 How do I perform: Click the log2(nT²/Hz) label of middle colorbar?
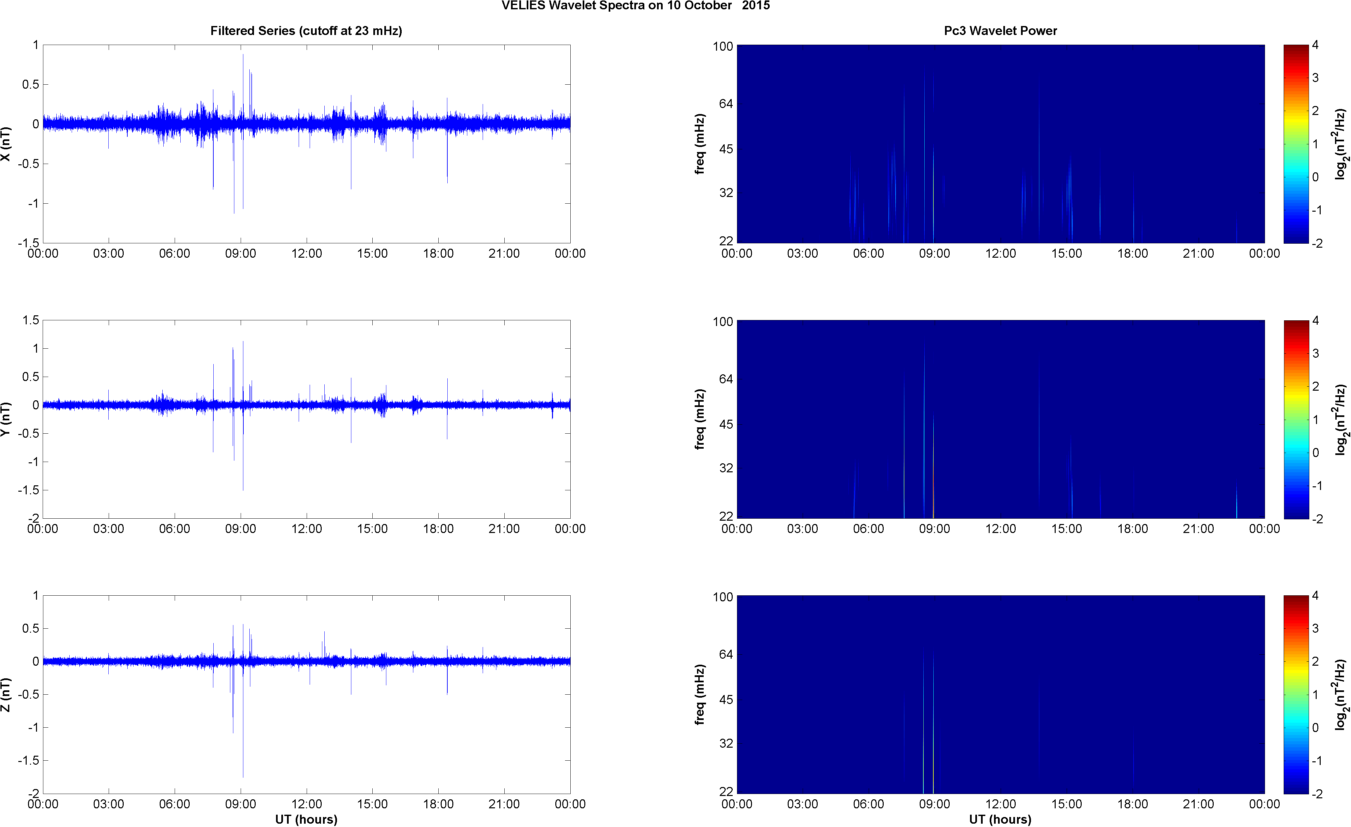click(x=1341, y=419)
